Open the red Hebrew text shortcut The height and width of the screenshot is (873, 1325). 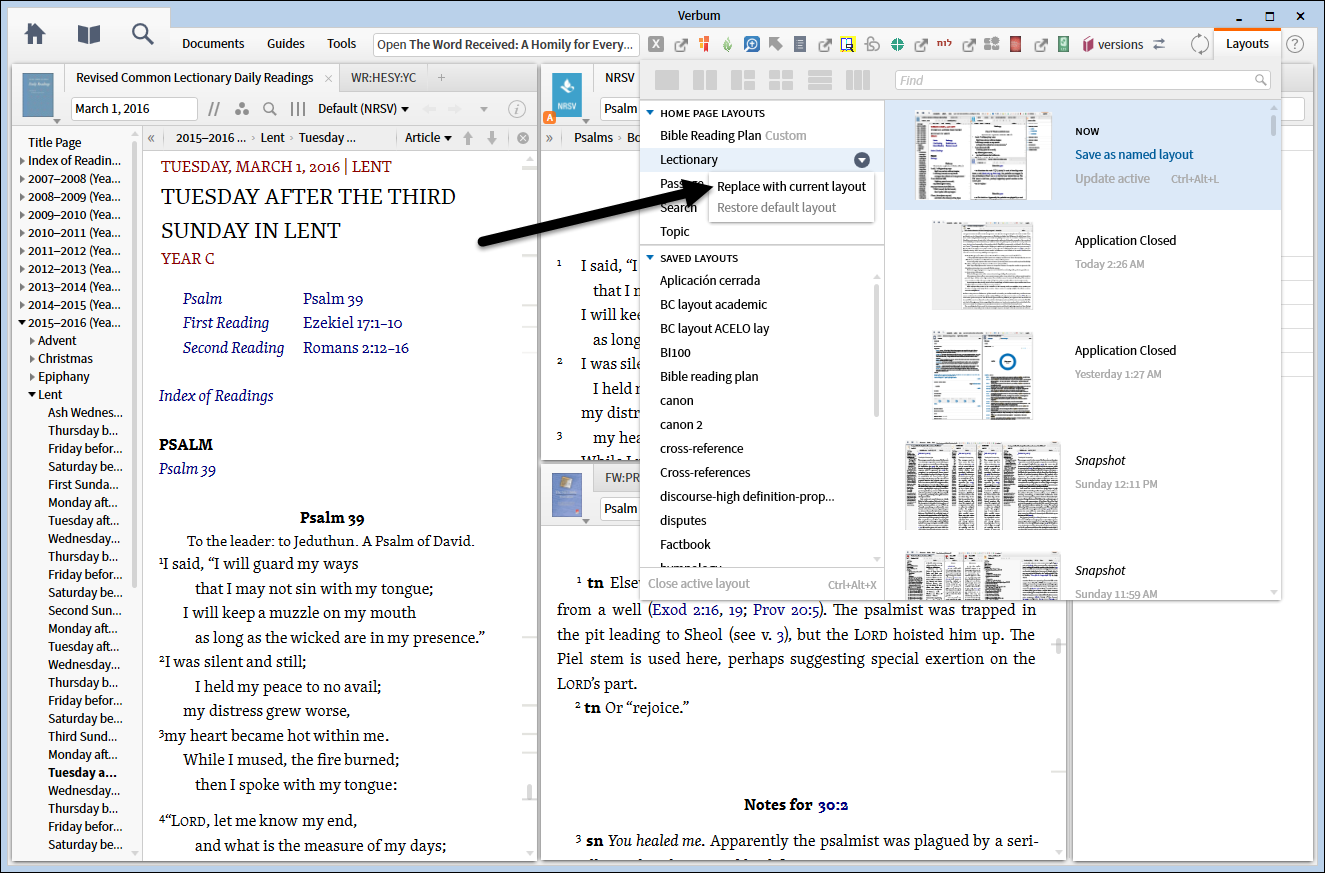[x=945, y=44]
